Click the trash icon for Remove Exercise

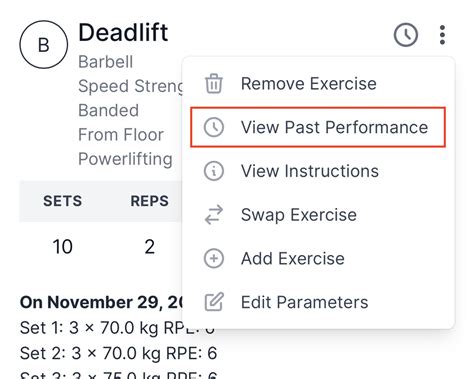pos(213,83)
